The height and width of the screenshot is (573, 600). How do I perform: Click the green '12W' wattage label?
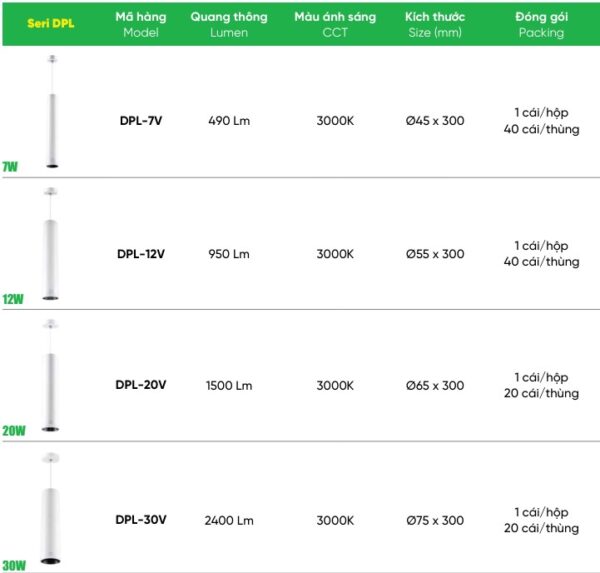pos(13,299)
